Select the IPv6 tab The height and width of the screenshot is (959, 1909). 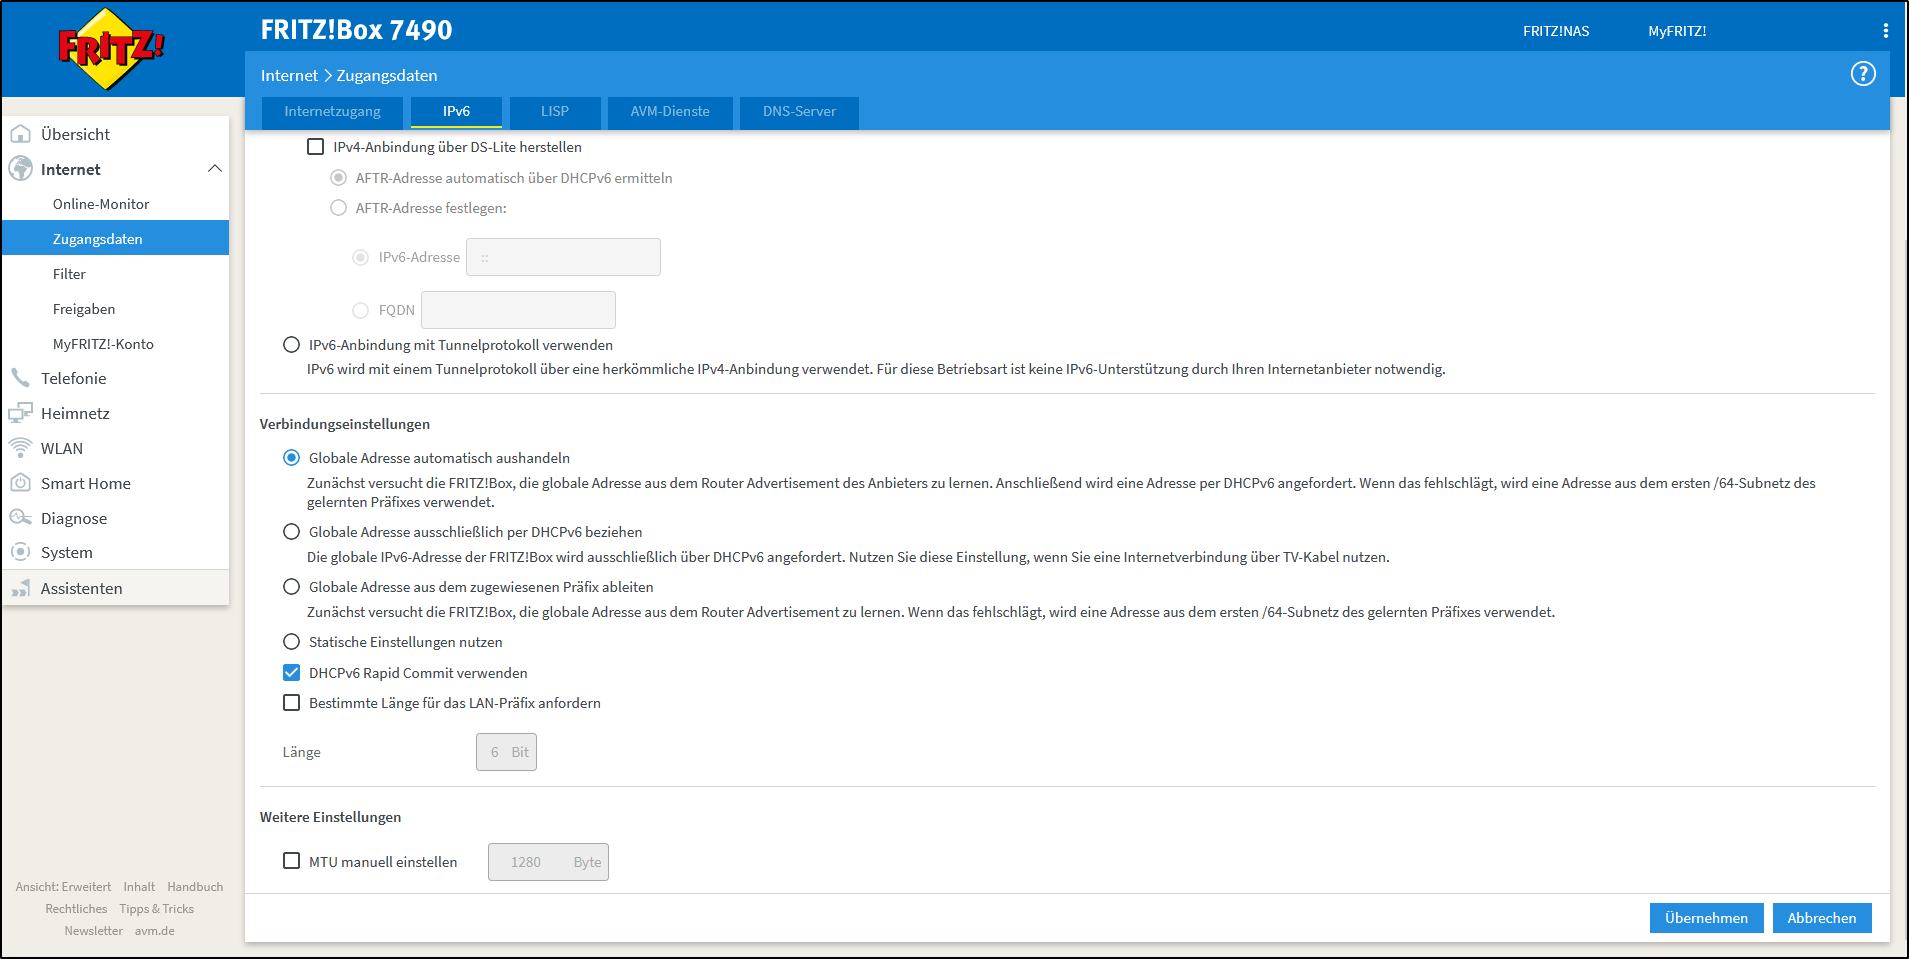[456, 112]
